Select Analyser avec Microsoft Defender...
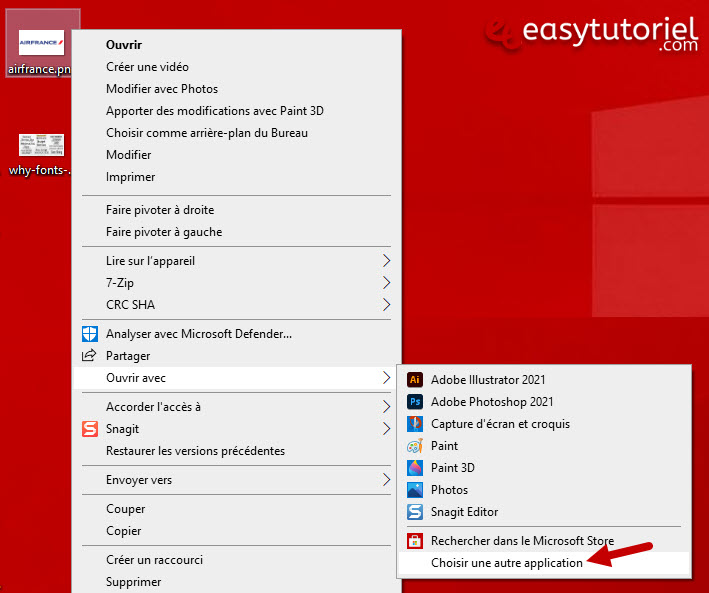The image size is (709, 593). point(236,334)
